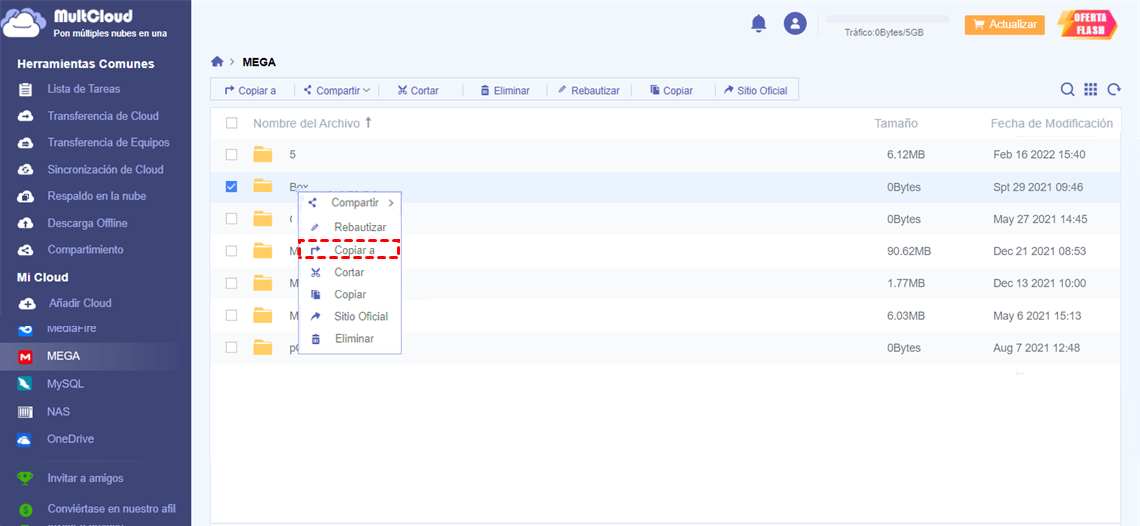The image size is (1140, 526).
Task: Sort by Nombre del Archivo column
Action: tap(313, 123)
